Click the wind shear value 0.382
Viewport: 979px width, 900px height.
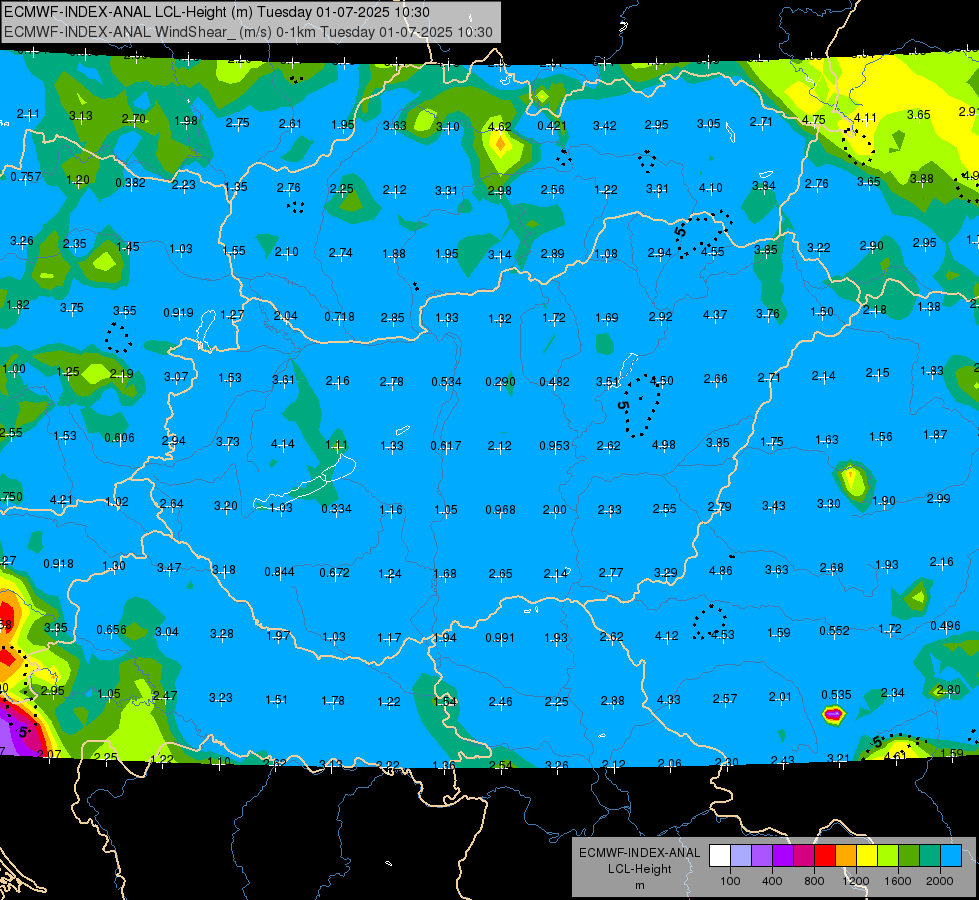click(x=130, y=182)
